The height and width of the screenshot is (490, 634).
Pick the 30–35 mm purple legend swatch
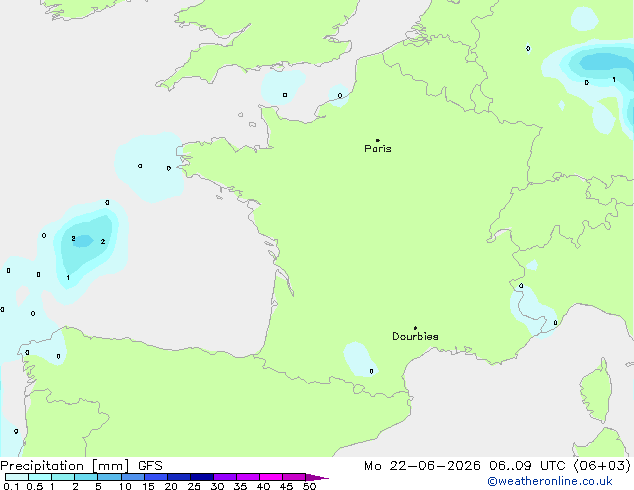[x=225, y=477]
